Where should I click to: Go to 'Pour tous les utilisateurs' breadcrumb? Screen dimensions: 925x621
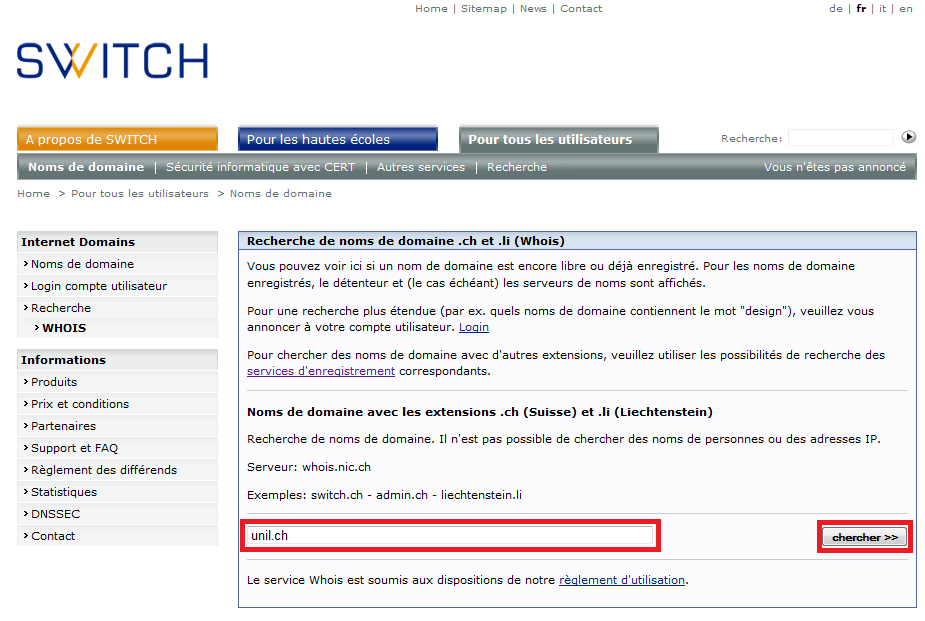pos(140,193)
